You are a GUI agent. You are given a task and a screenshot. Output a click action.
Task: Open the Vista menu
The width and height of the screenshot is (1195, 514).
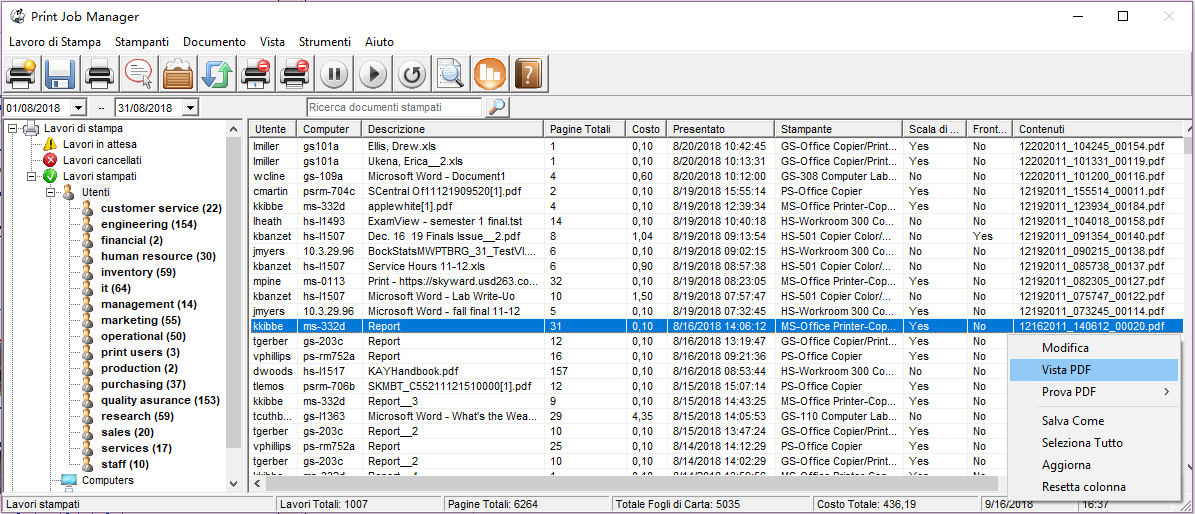(272, 42)
